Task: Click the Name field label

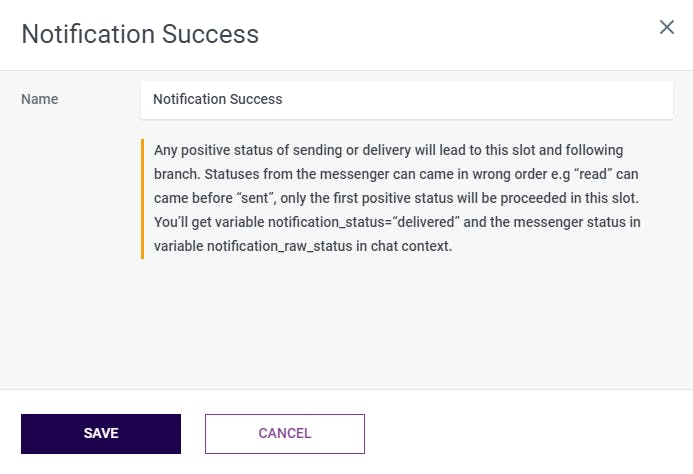Action: [x=40, y=99]
